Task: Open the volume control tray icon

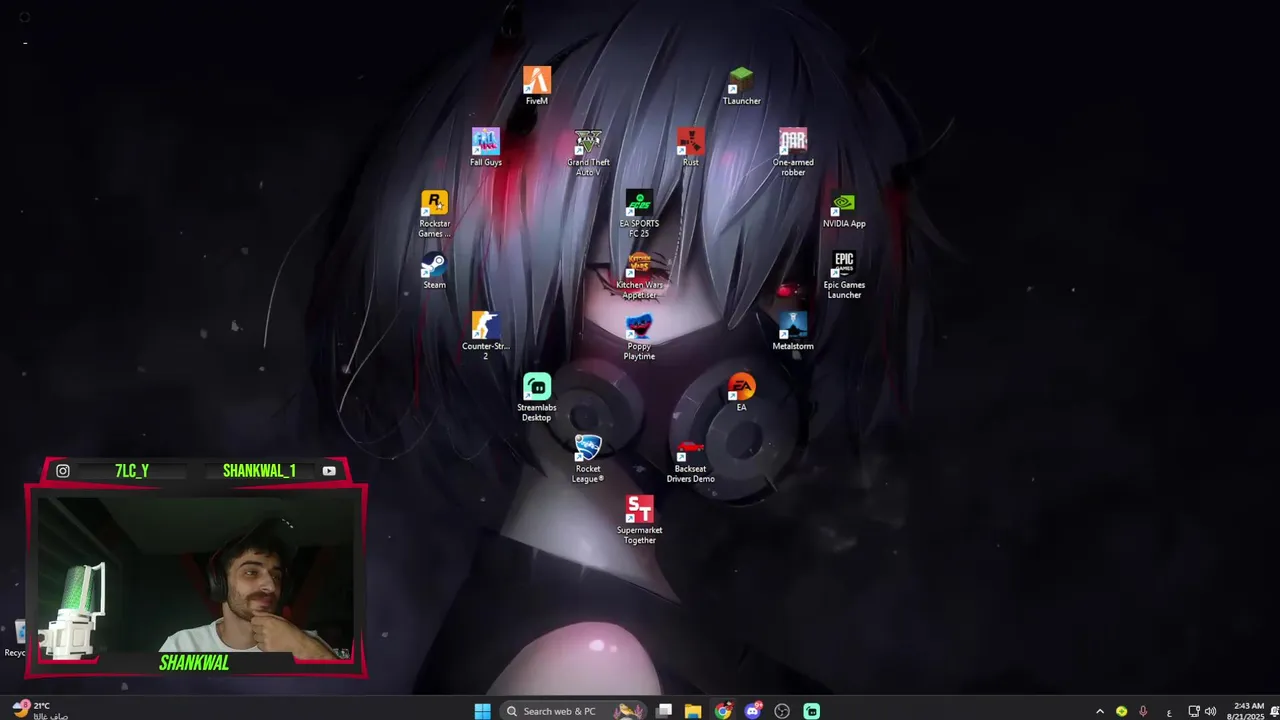Action: (x=1211, y=711)
